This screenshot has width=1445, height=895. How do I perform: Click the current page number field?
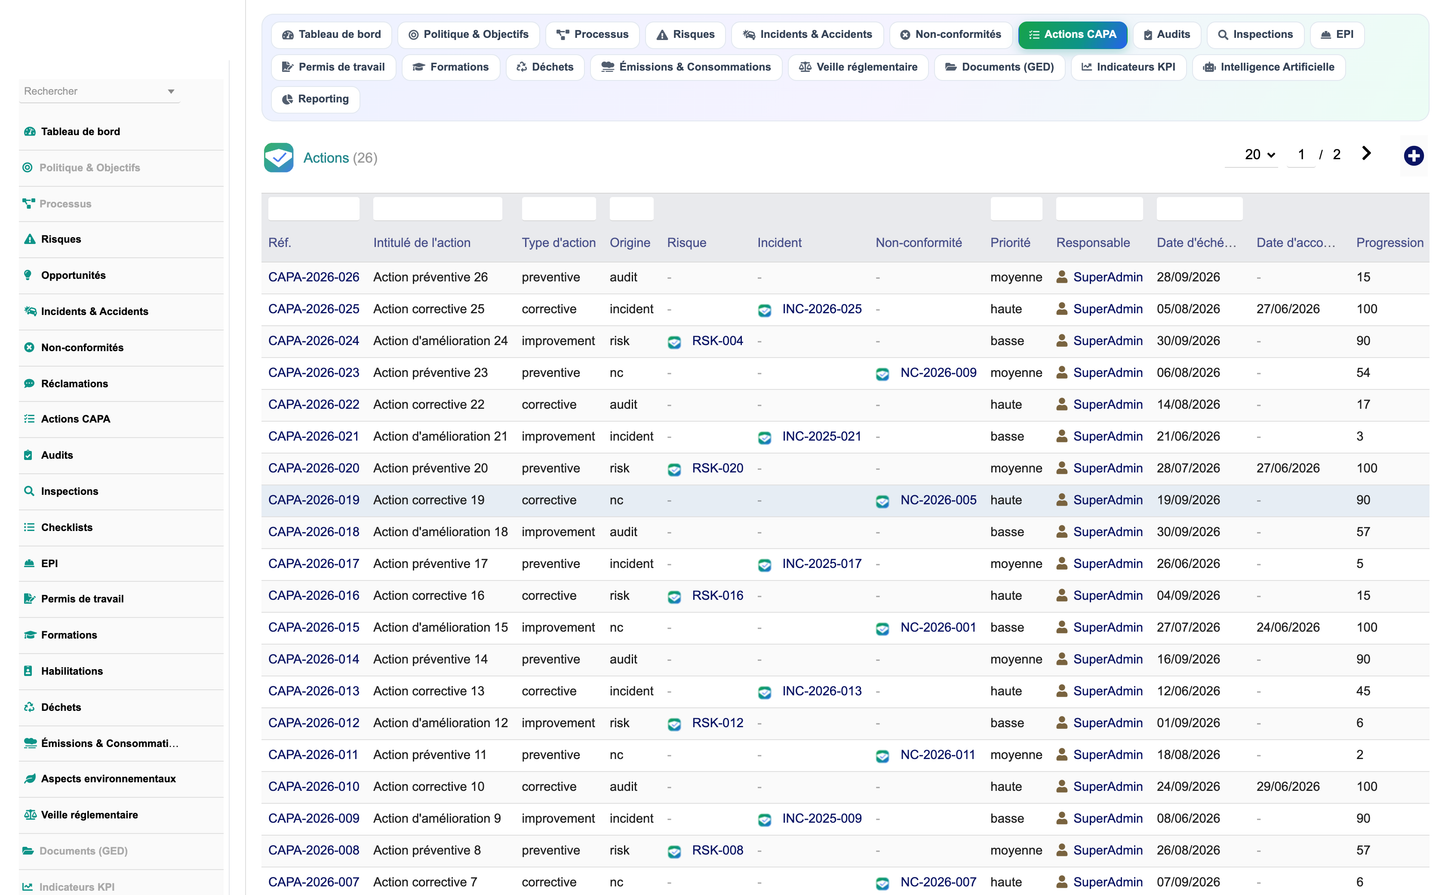[x=1301, y=155]
